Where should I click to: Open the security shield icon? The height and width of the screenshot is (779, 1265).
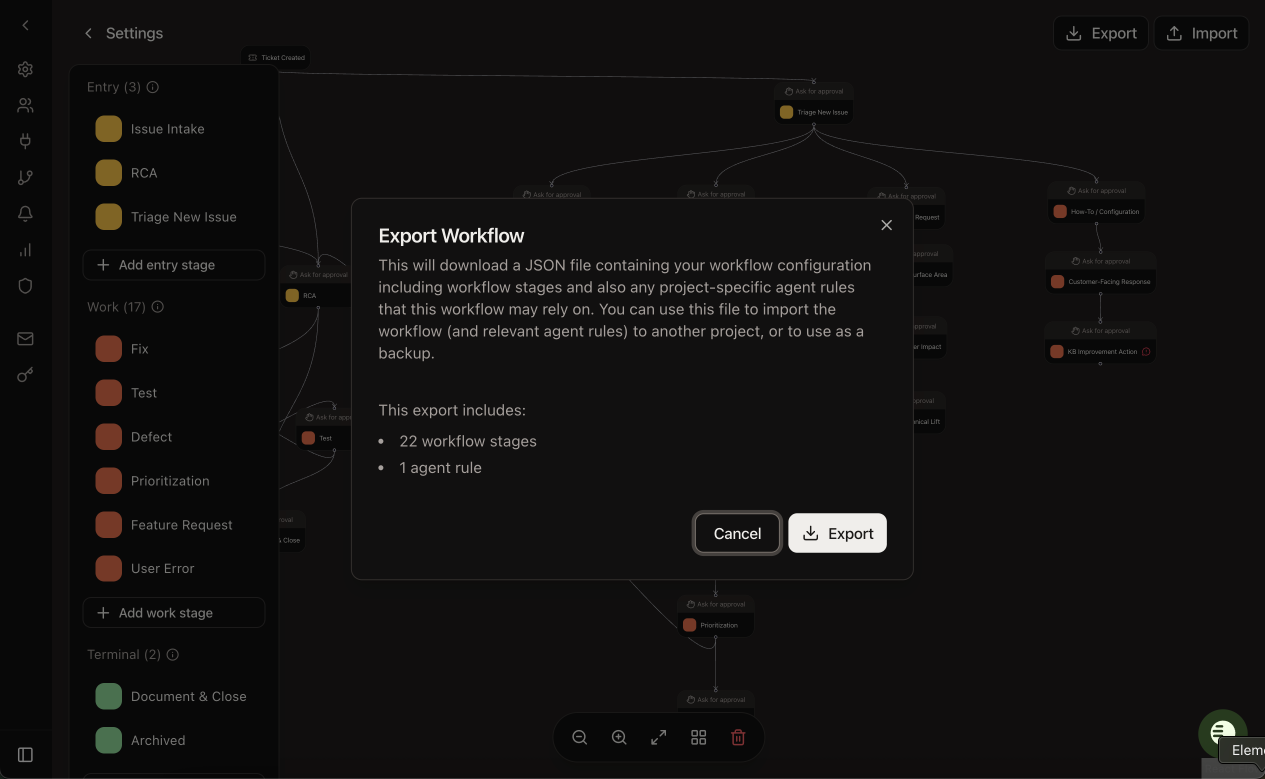point(25,286)
